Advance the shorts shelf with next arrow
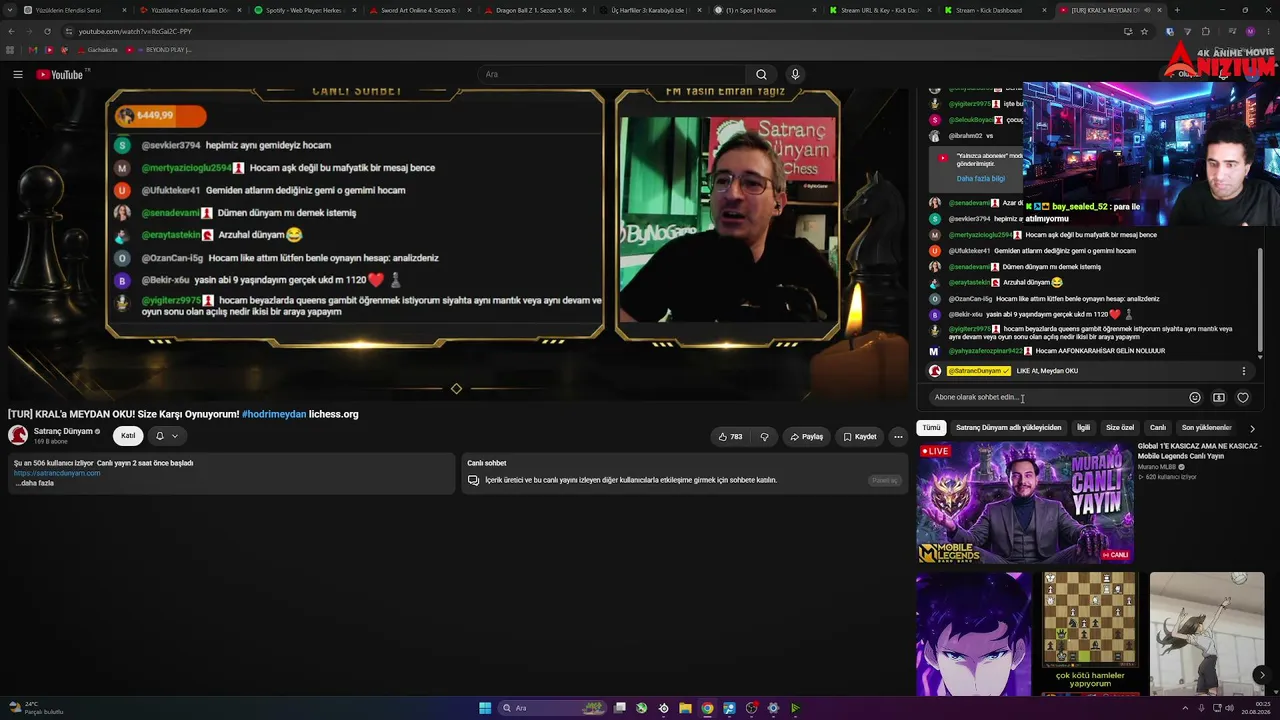1280x720 pixels. (1261, 675)
